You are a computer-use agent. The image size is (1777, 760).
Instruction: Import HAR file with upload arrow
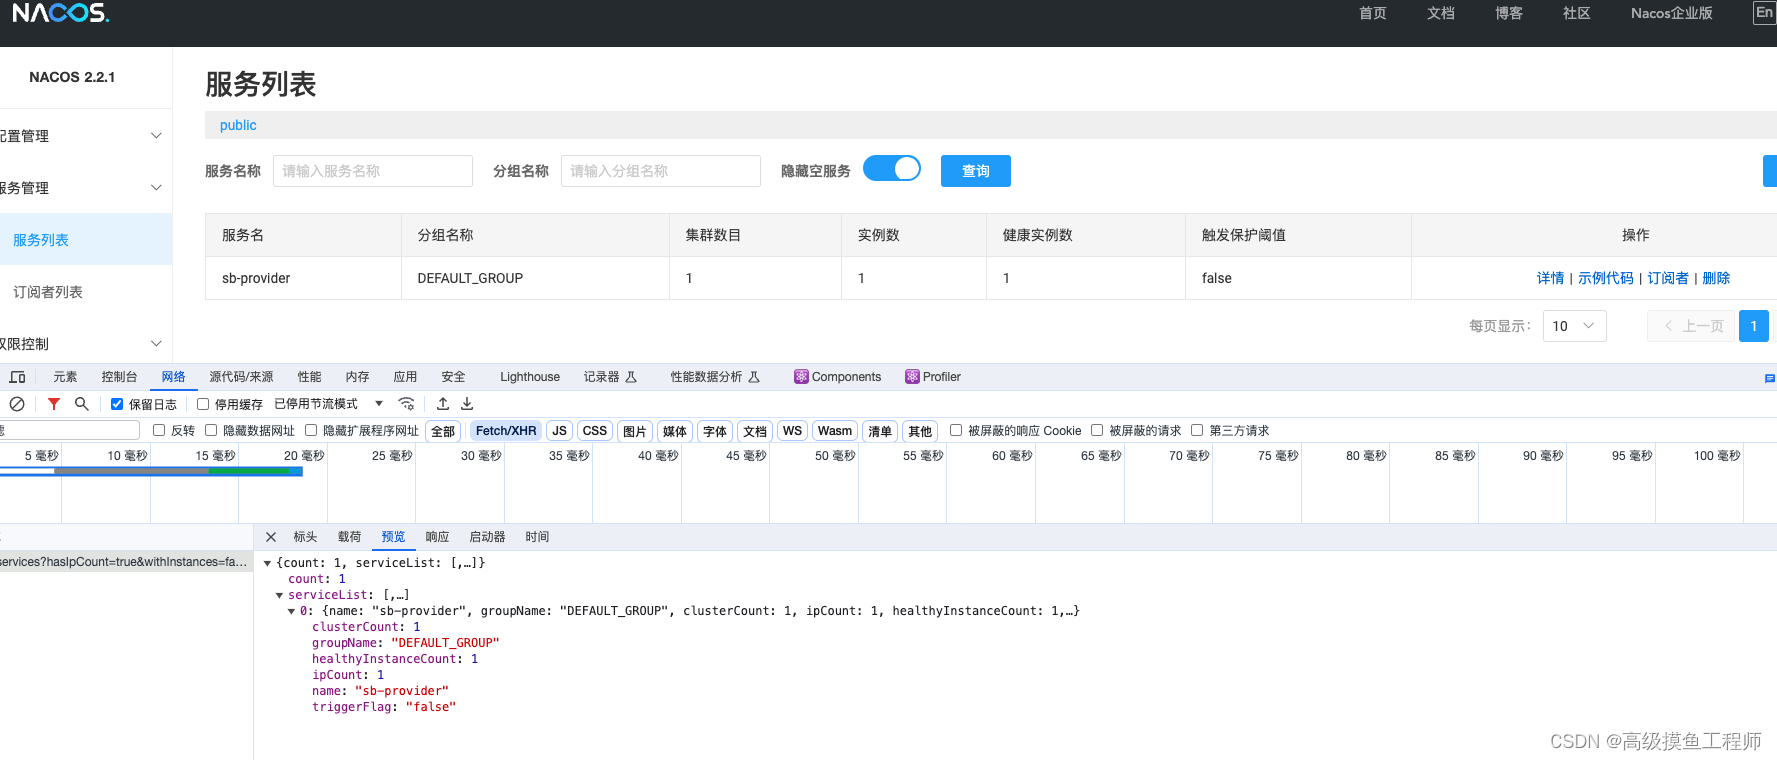click(x=443, y=404)
